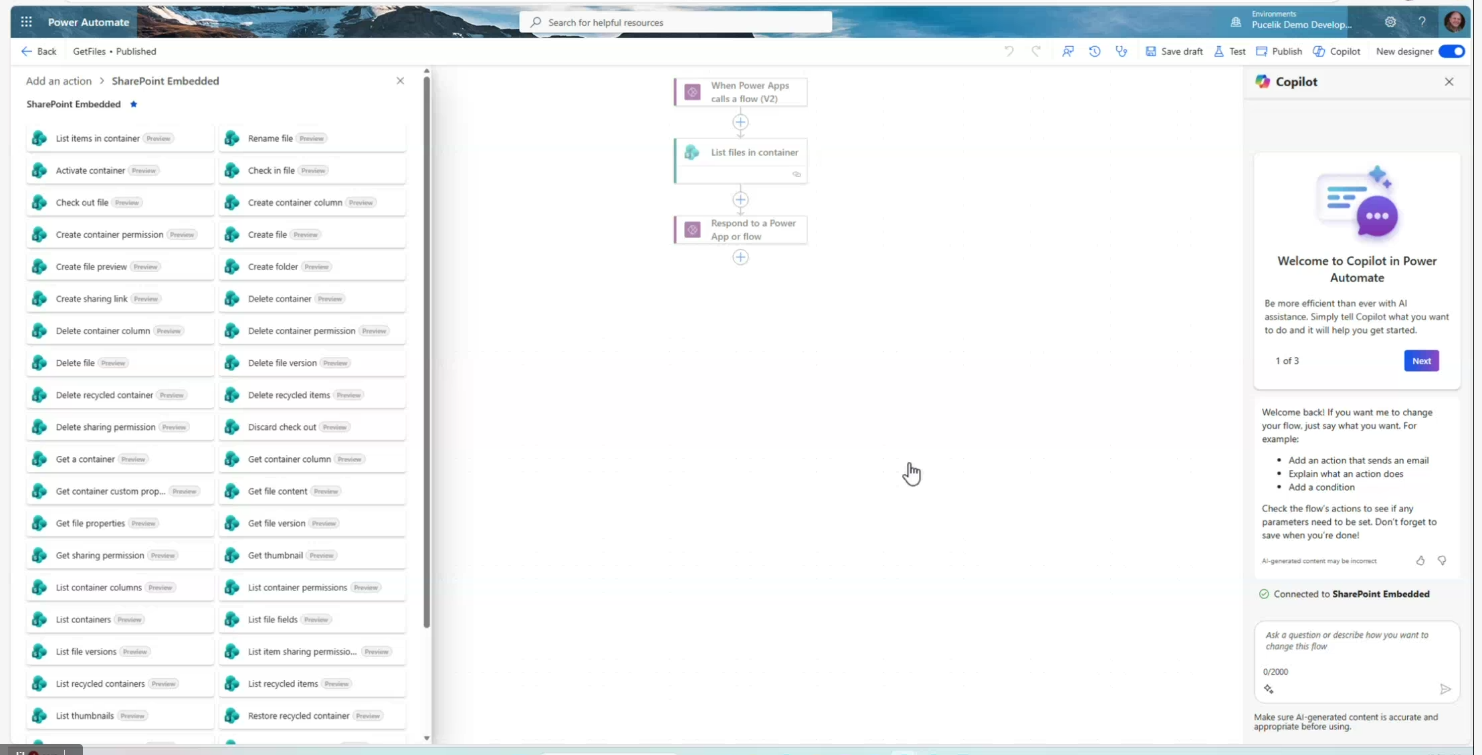Open the send feedback icon in toolbar
This screenshot has height=755, width=1482.
[1068, 51]
